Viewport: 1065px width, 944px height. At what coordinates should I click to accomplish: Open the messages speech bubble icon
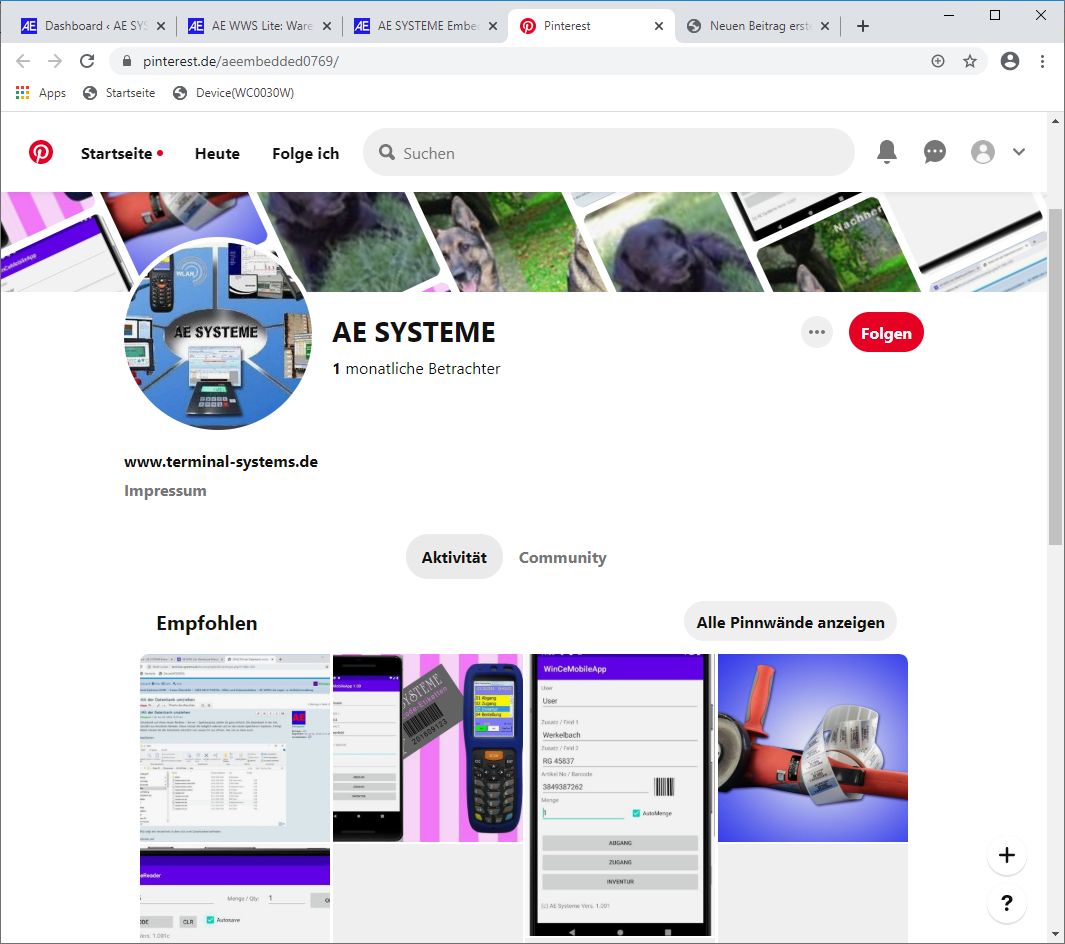tap(935, 152)
